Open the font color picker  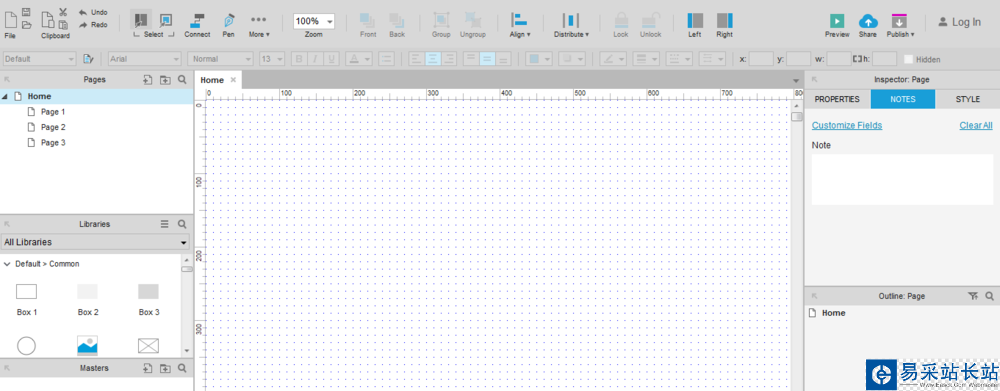(x=359, y=59)
